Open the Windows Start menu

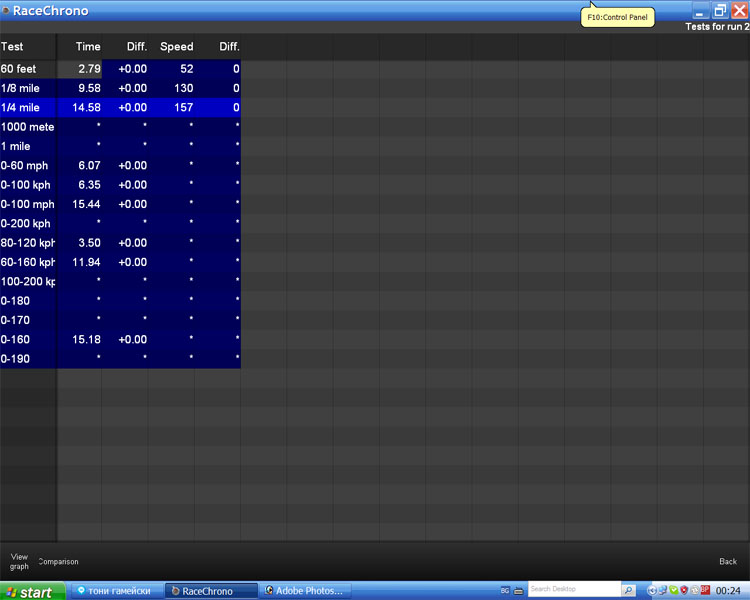coord(29,592)
